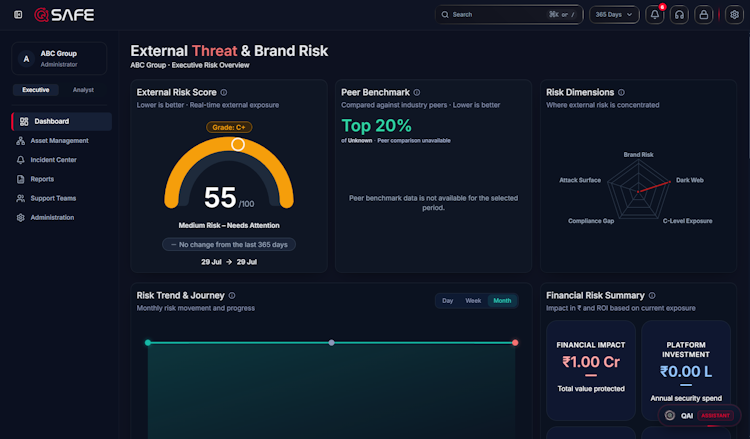Open the Dashboard menu item

(x=62, y=121)
